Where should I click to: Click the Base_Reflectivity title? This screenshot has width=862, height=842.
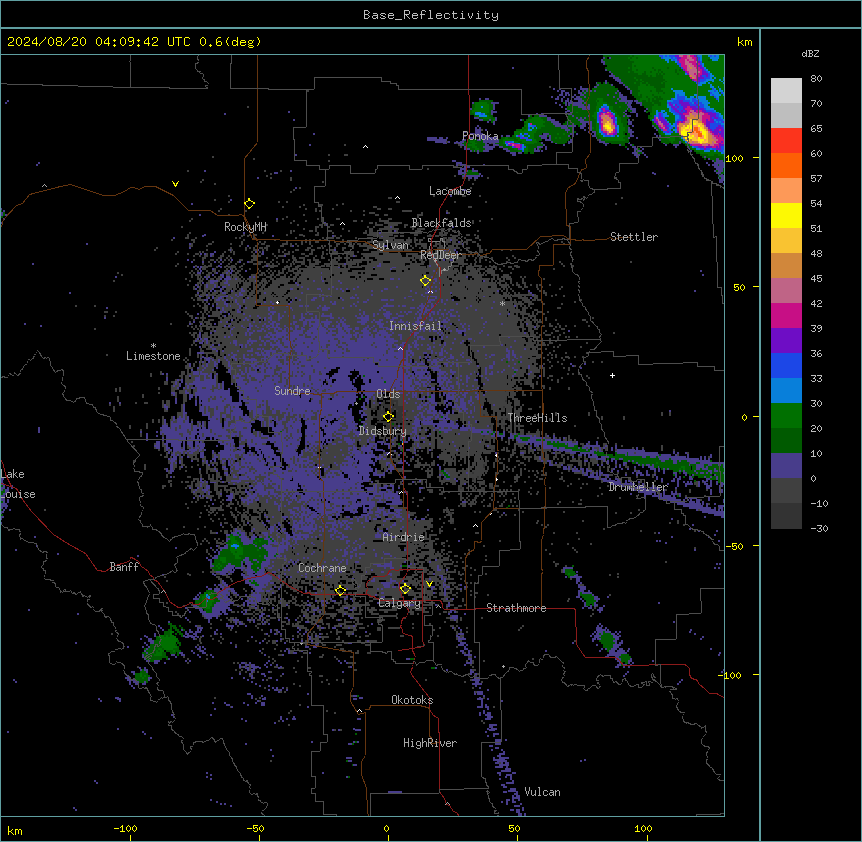(x=431, y=15)
